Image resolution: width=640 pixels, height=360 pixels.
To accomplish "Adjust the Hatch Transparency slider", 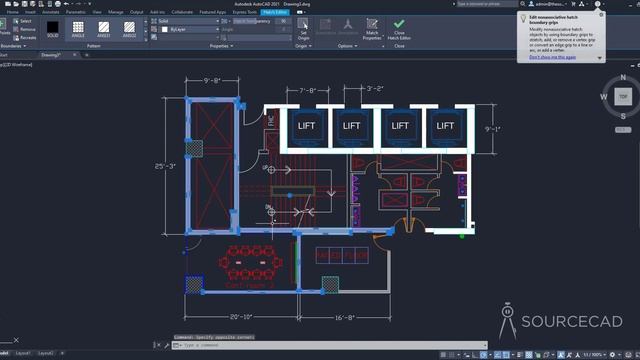I will tap(252, 21).
